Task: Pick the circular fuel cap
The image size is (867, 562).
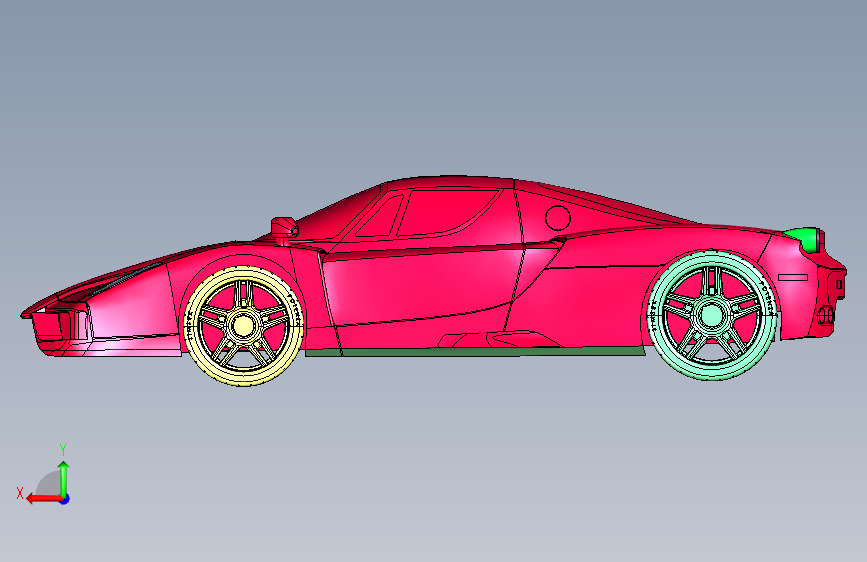Action: pyautogui.click(x=557, y=217)
